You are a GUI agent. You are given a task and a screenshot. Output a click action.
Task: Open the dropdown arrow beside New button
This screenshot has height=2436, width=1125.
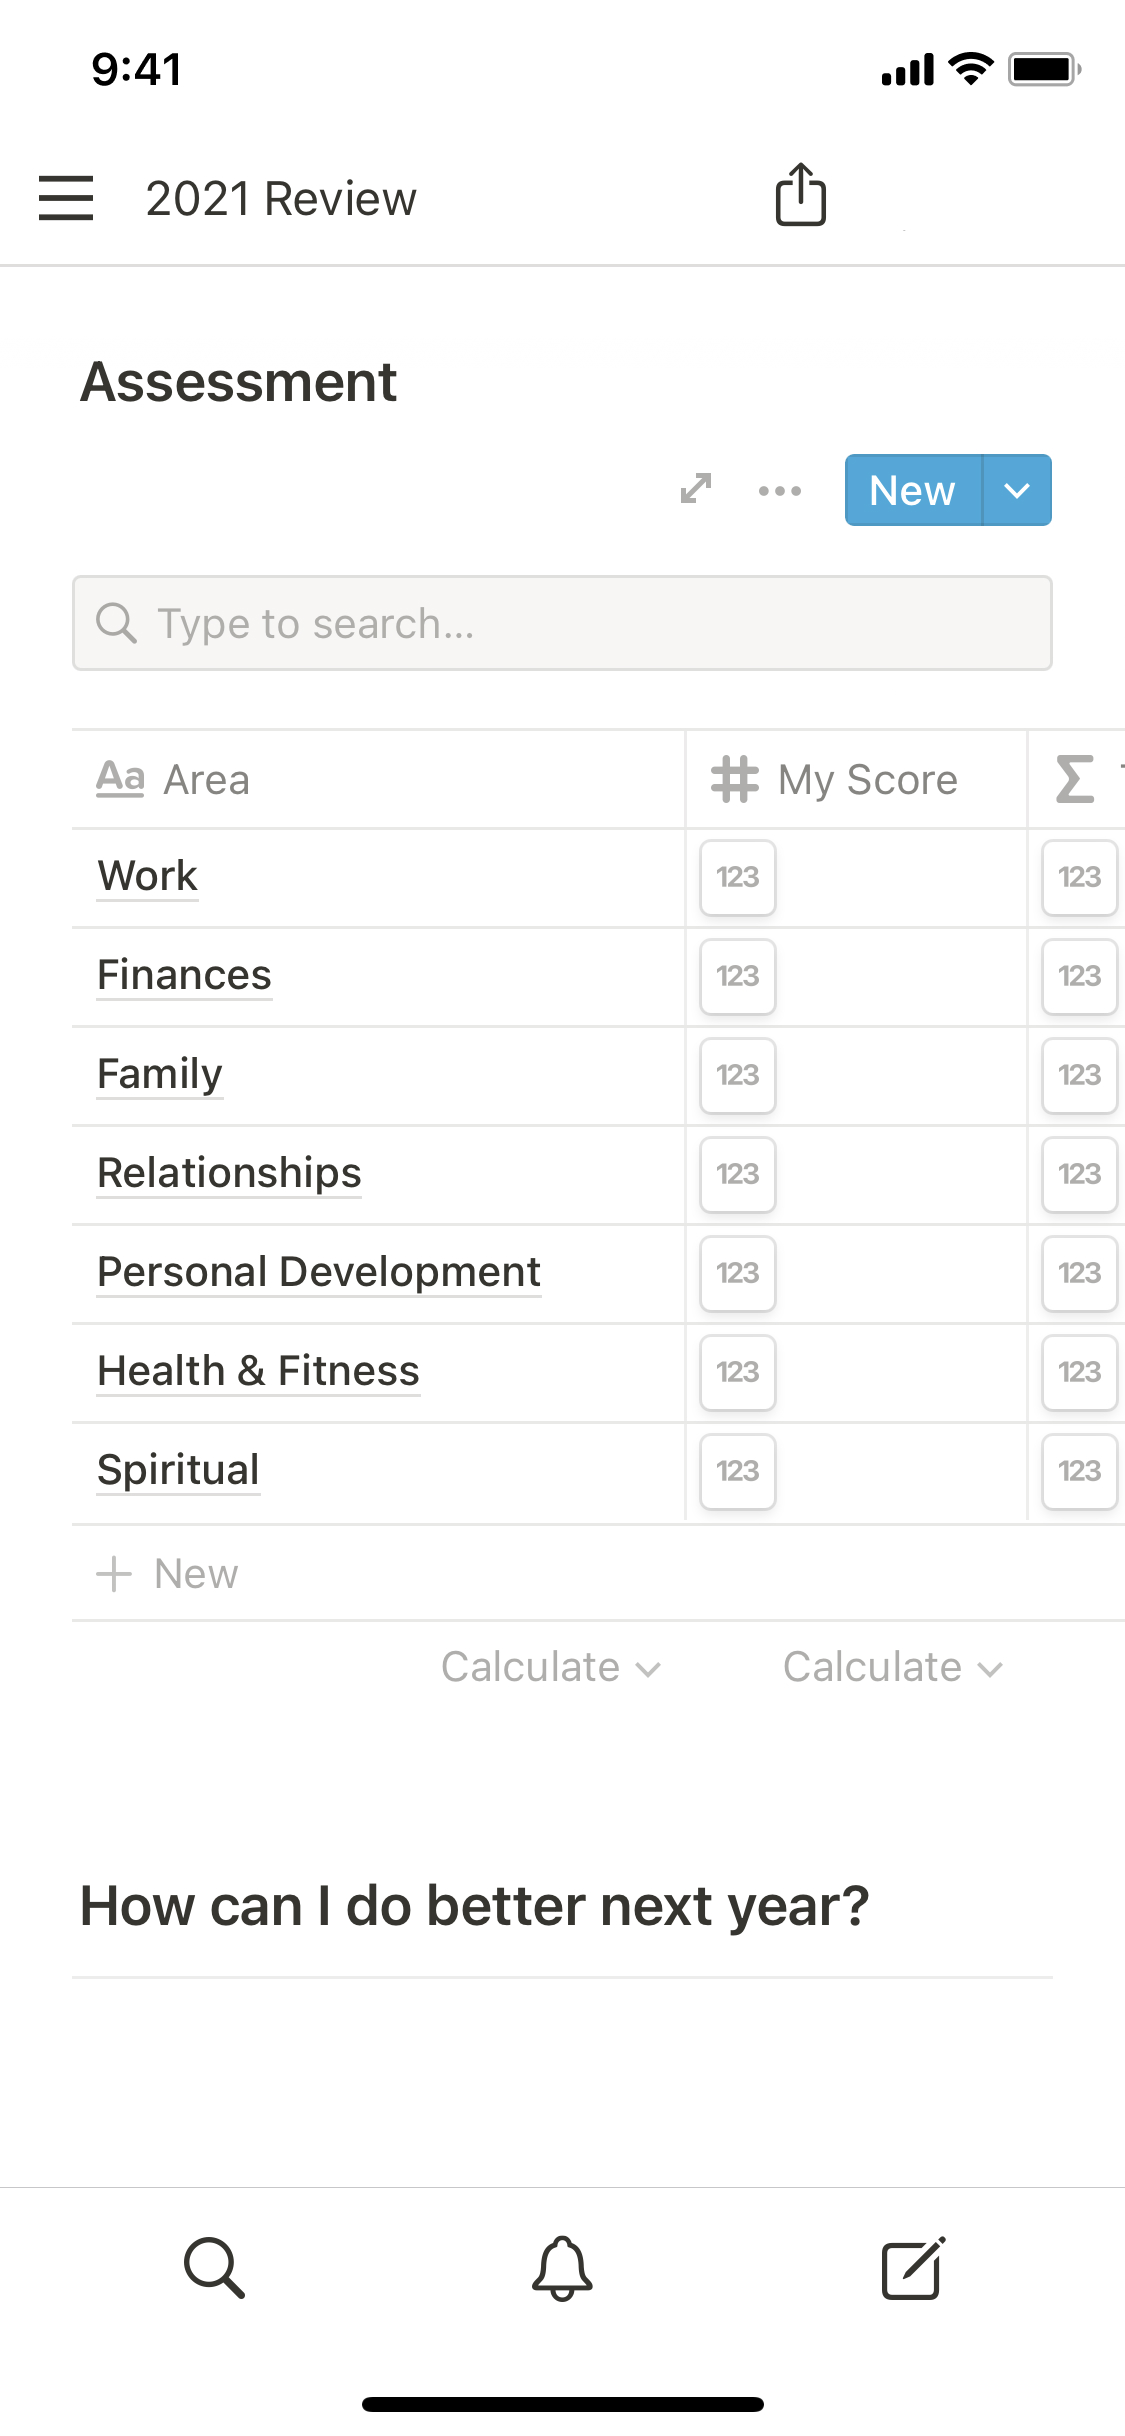click(1017, 490)
